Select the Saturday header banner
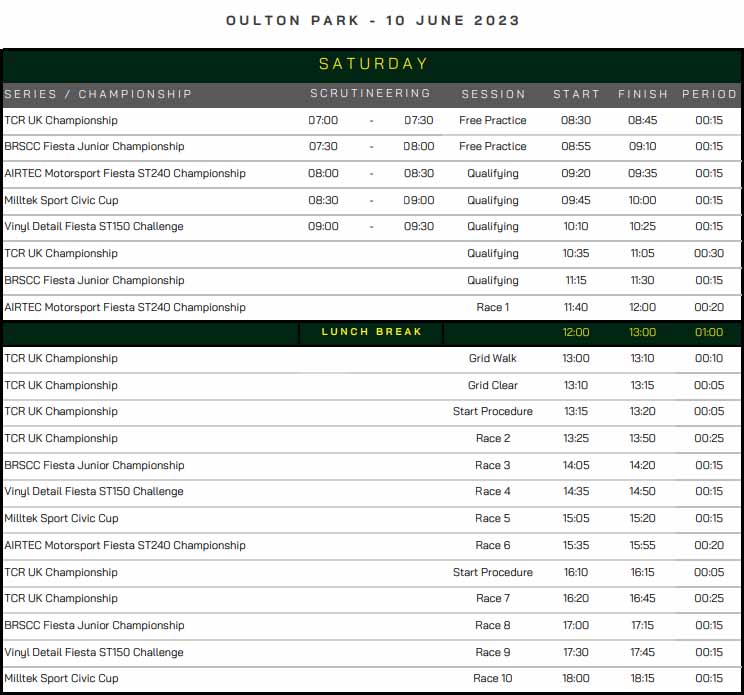This screenshot has height=695, width=744. 372,64
